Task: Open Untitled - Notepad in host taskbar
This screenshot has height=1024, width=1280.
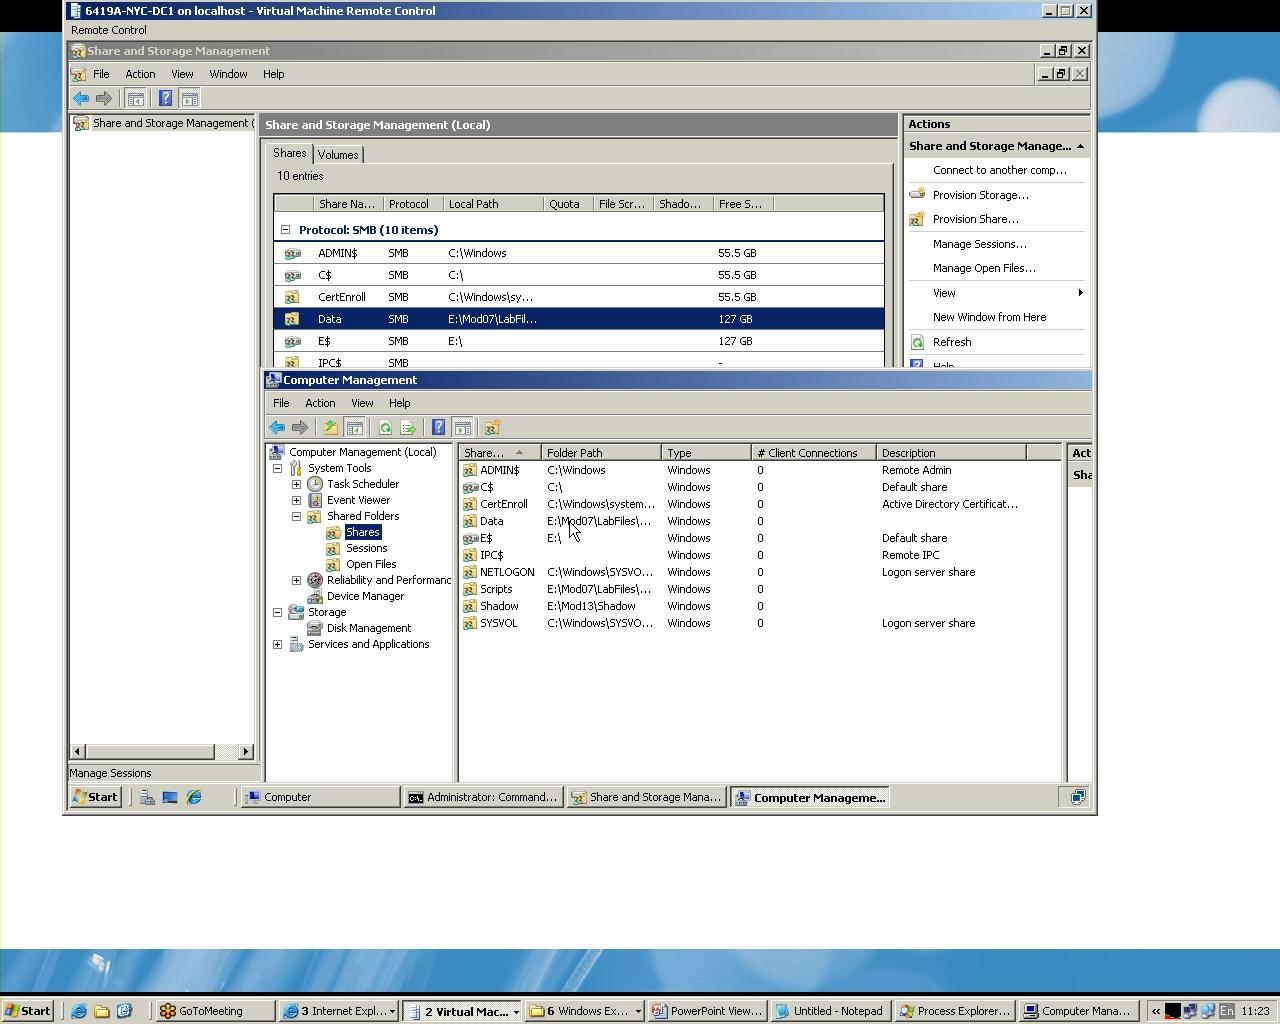Action: coord(831,1011)
